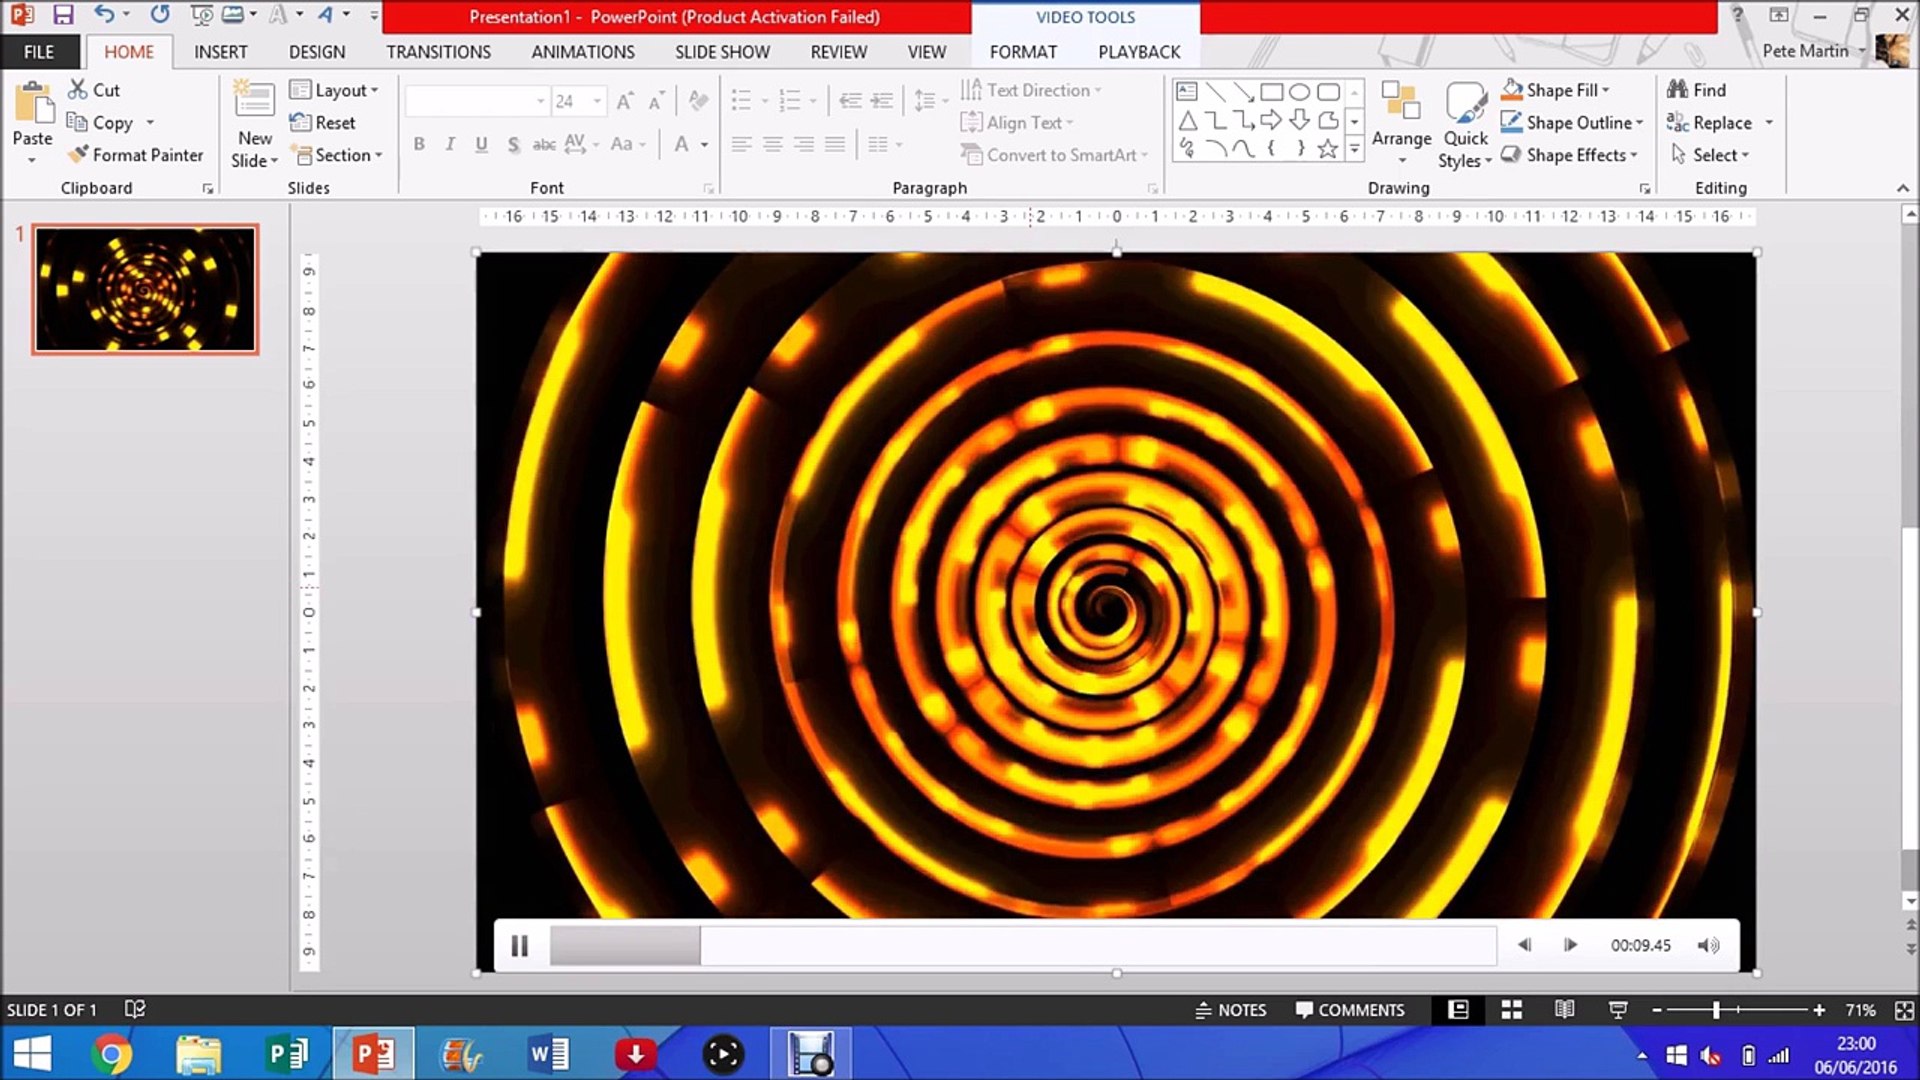Click the Cut scissors icon
Image resolution: width=1920 pixels, height=1080 pixels.
click(x=78, y=90)
